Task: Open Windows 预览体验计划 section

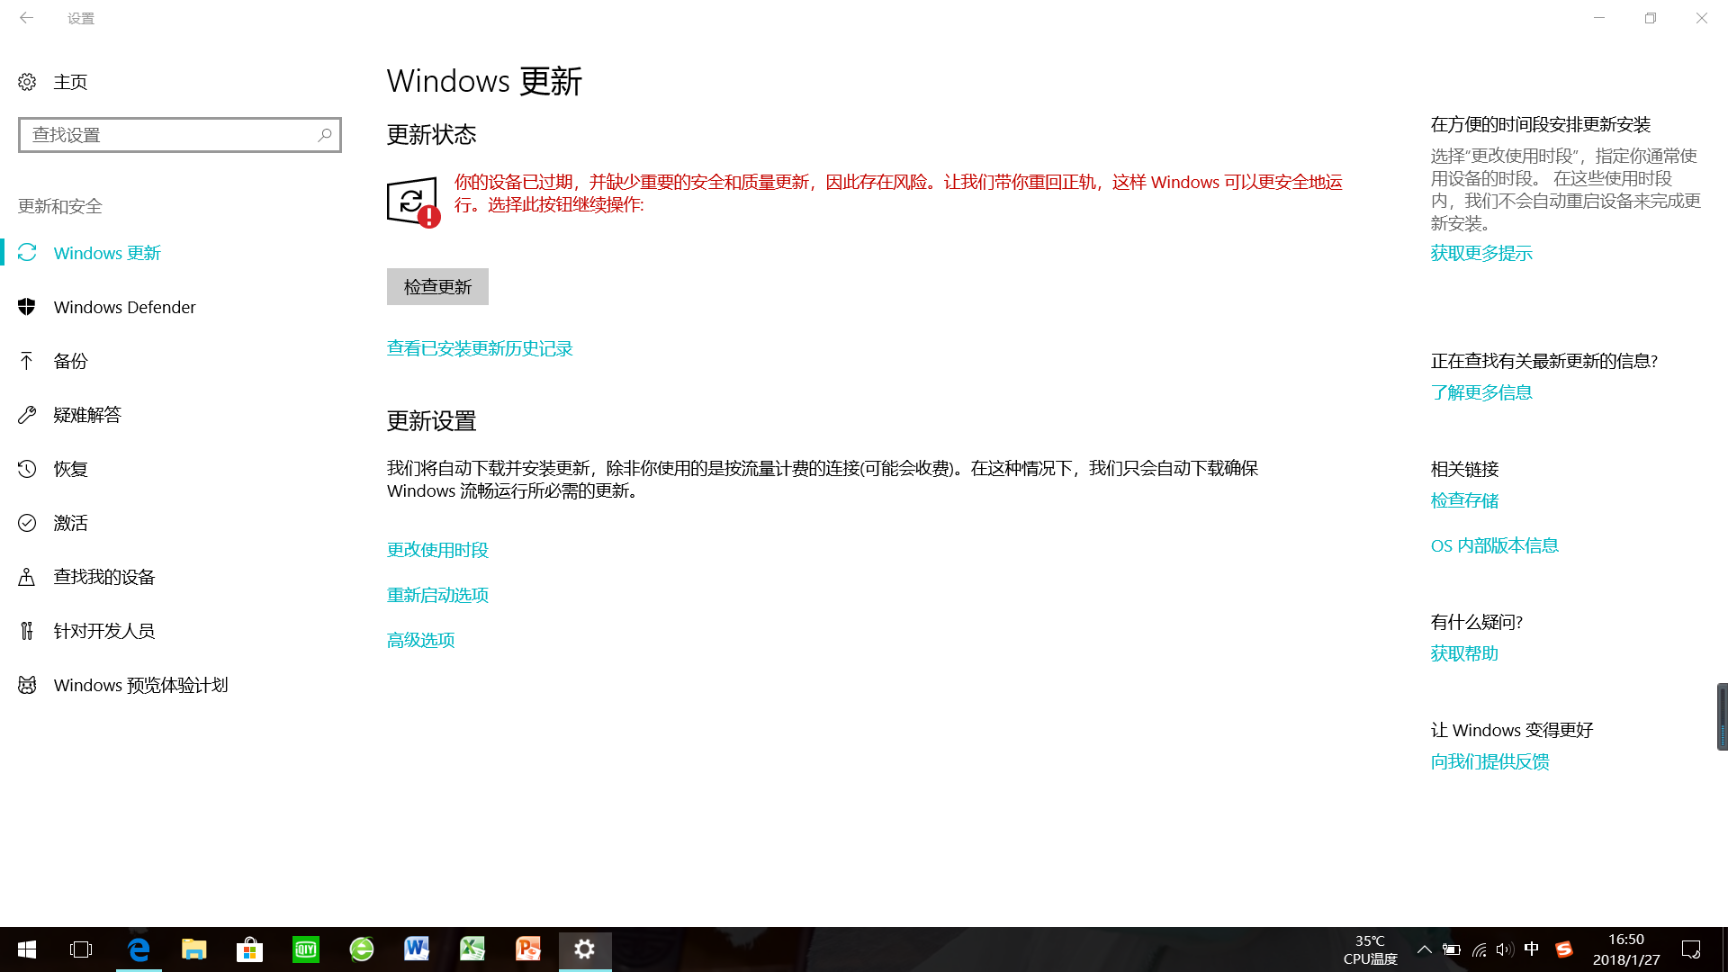Action: point(141,685)
